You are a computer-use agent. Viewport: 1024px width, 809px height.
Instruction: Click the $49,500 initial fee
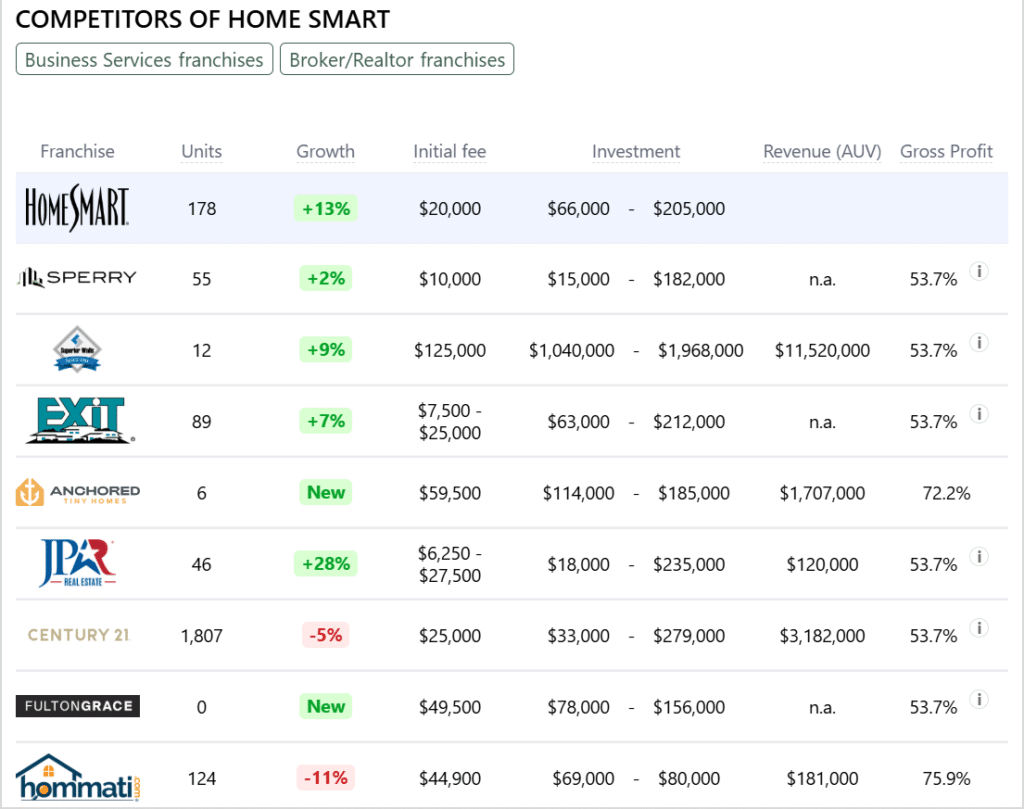click(x=449, y=707)
